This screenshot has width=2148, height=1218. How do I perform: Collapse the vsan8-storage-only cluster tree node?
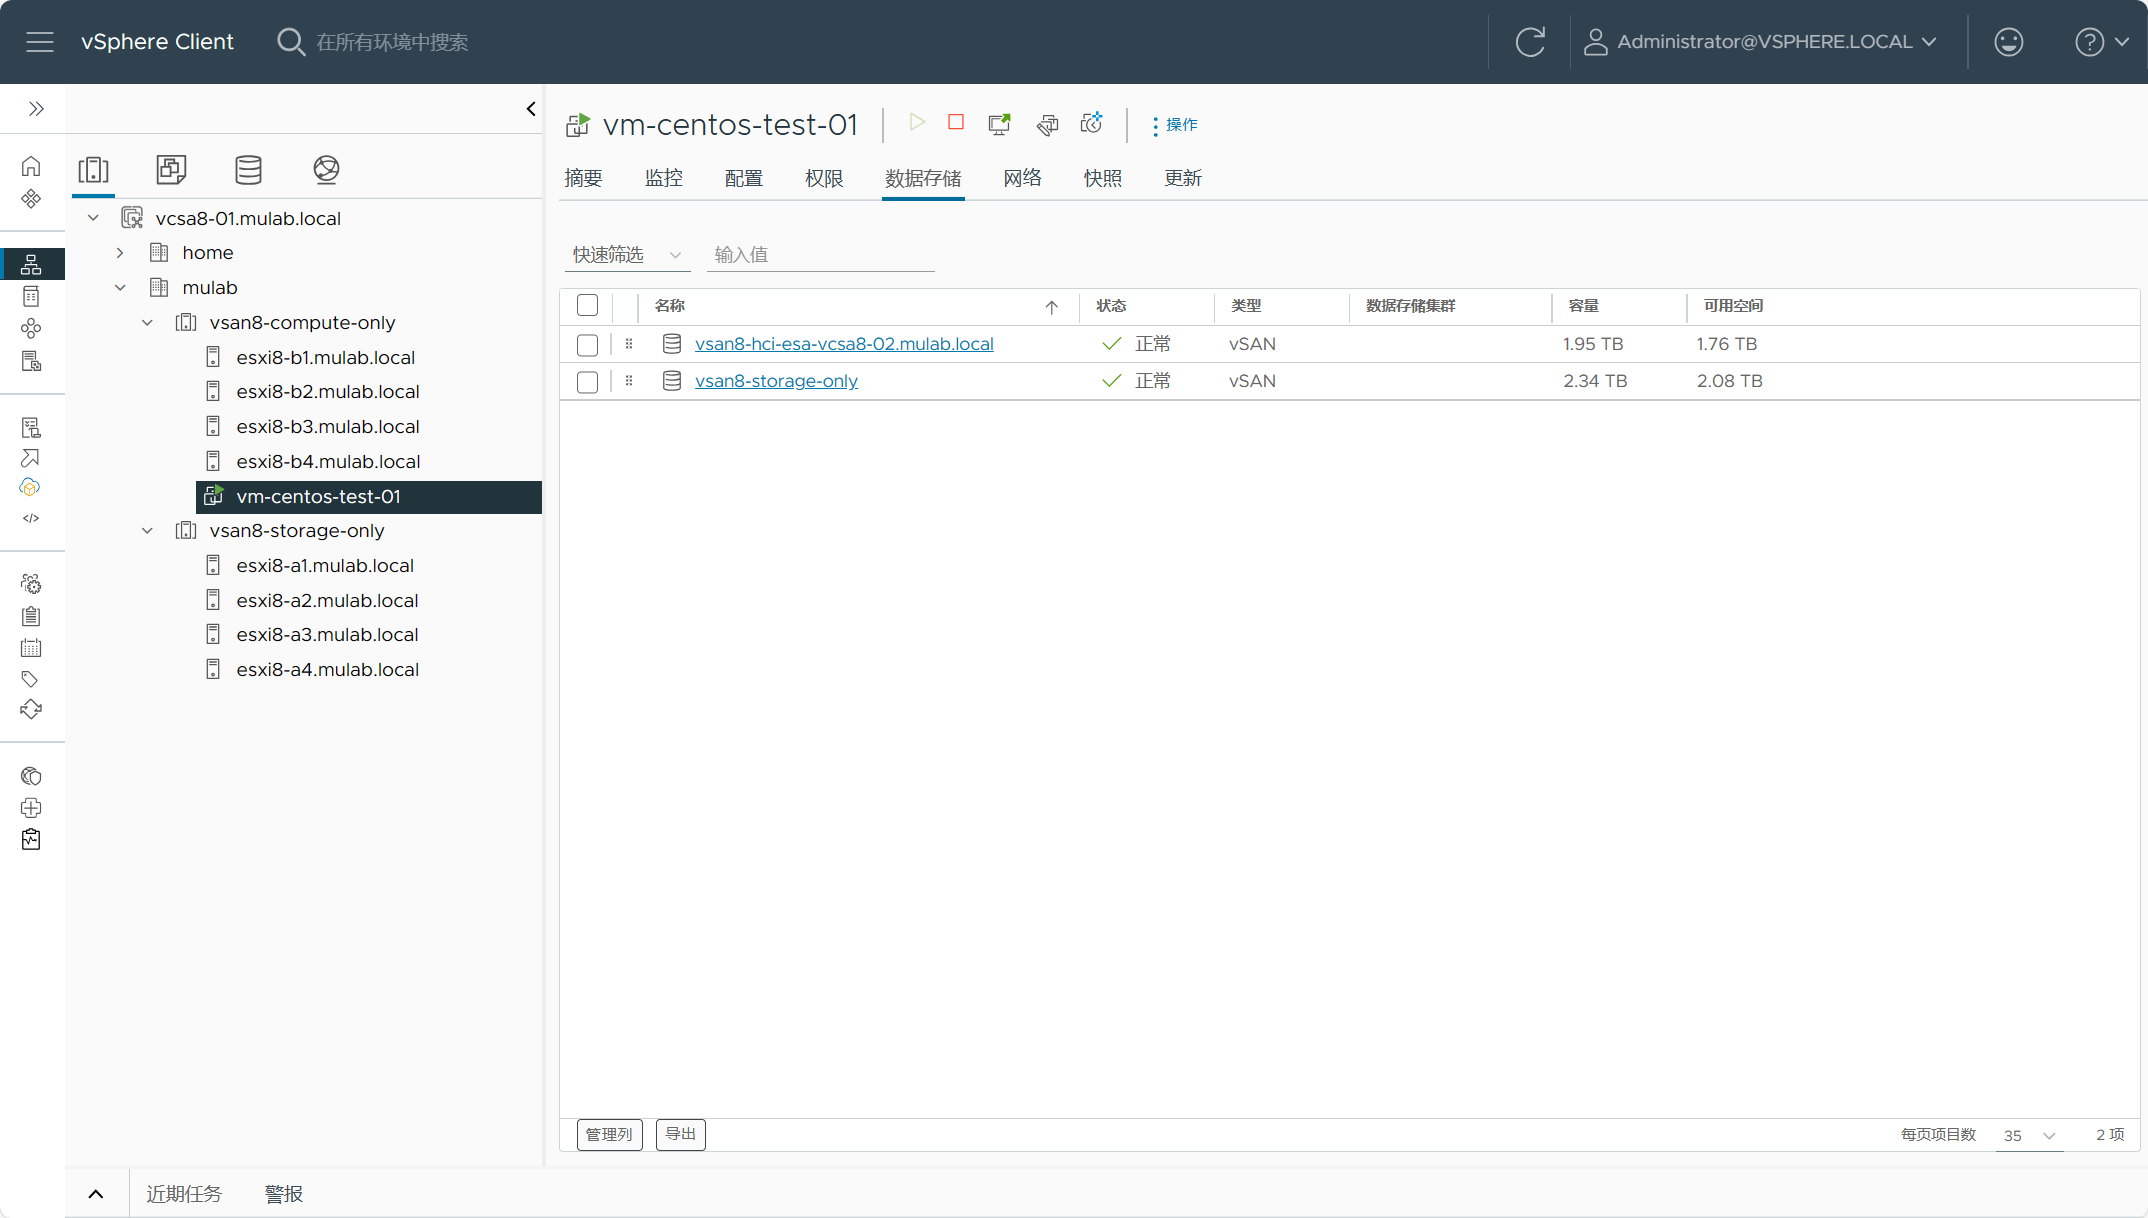147,531
